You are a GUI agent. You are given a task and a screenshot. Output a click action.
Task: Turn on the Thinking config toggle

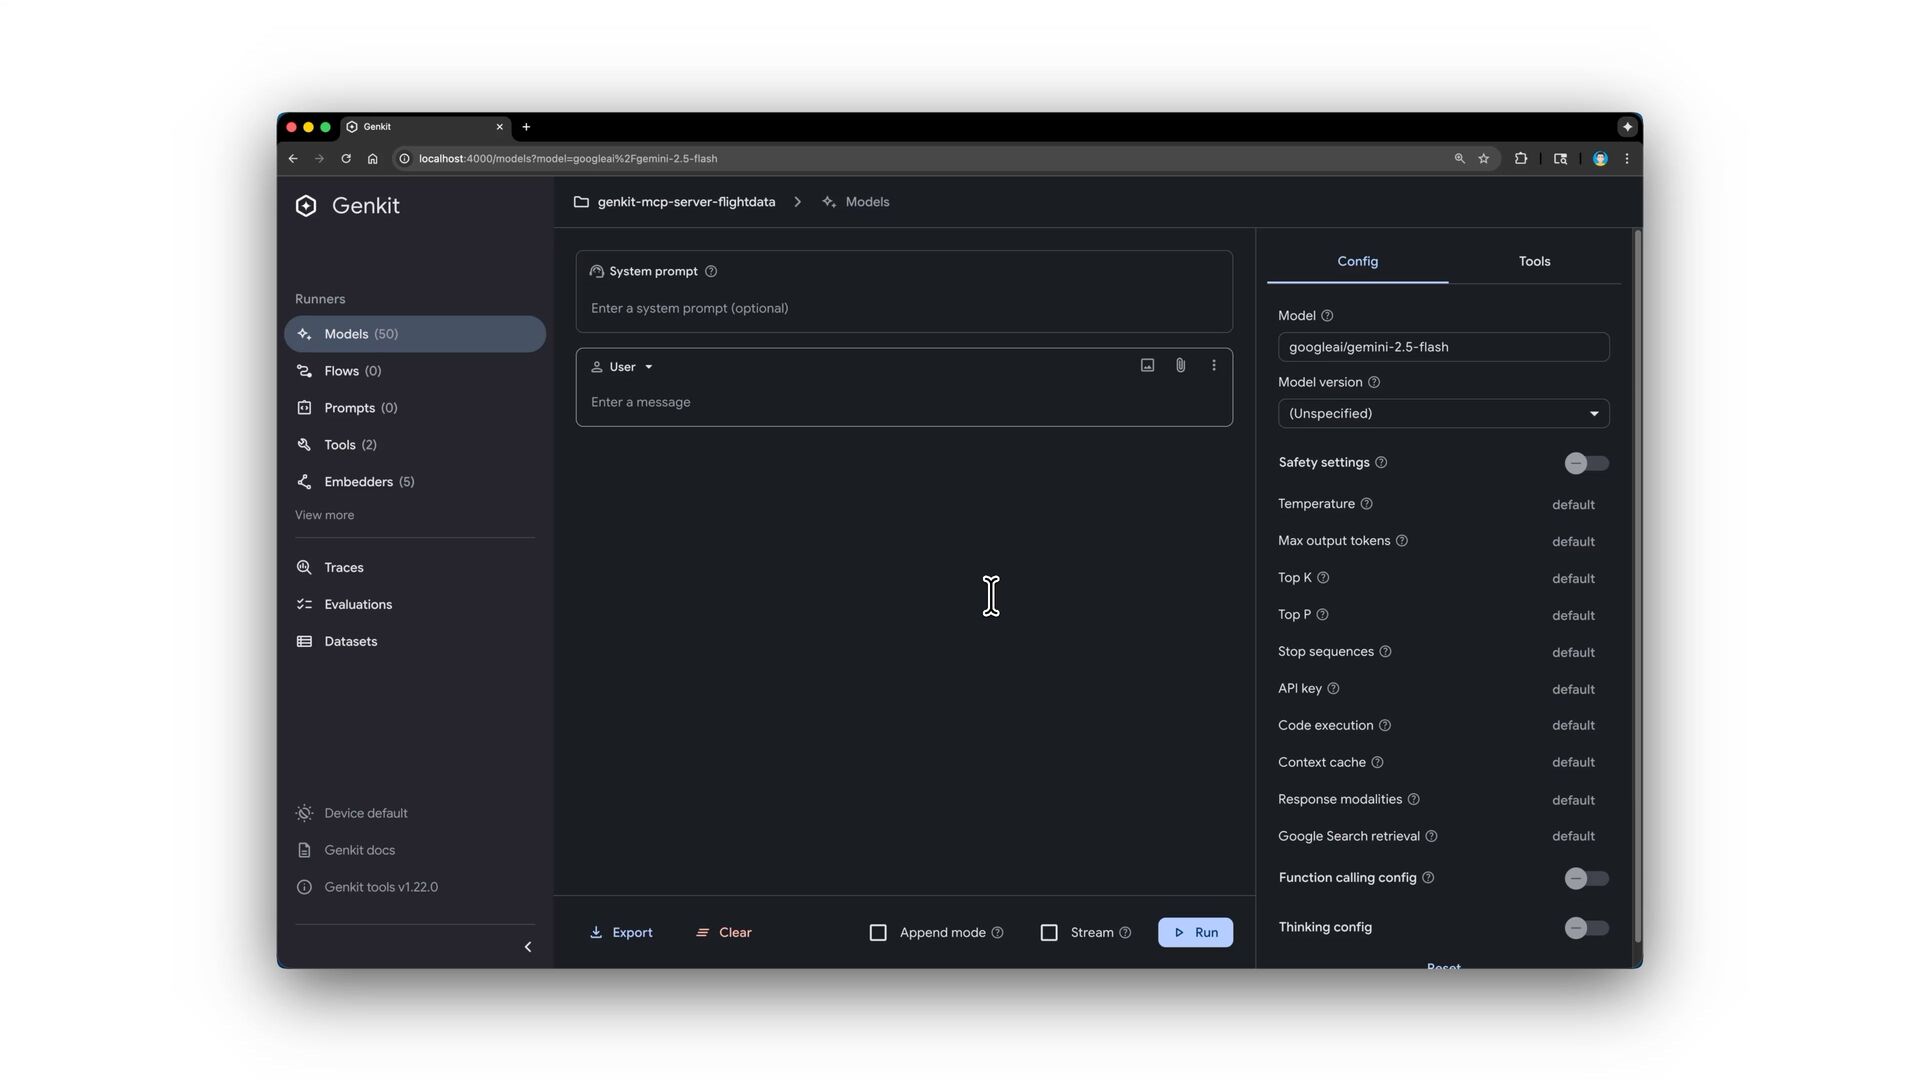click(1586, 928)
